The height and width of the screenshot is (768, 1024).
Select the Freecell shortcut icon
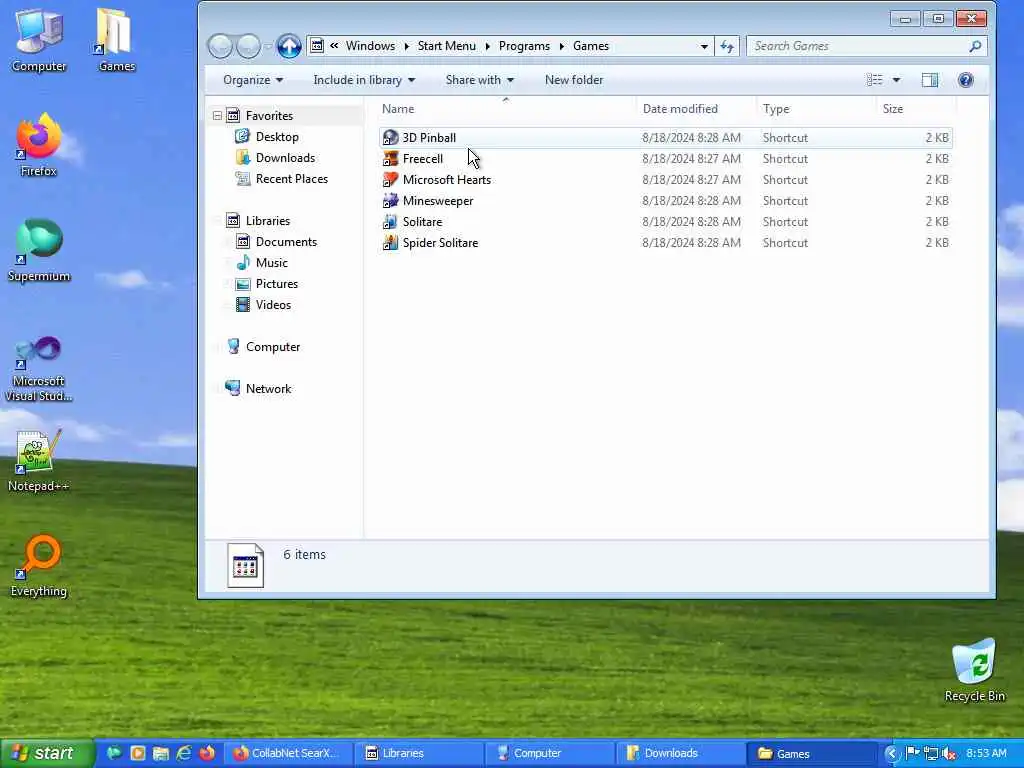point(390,159)
